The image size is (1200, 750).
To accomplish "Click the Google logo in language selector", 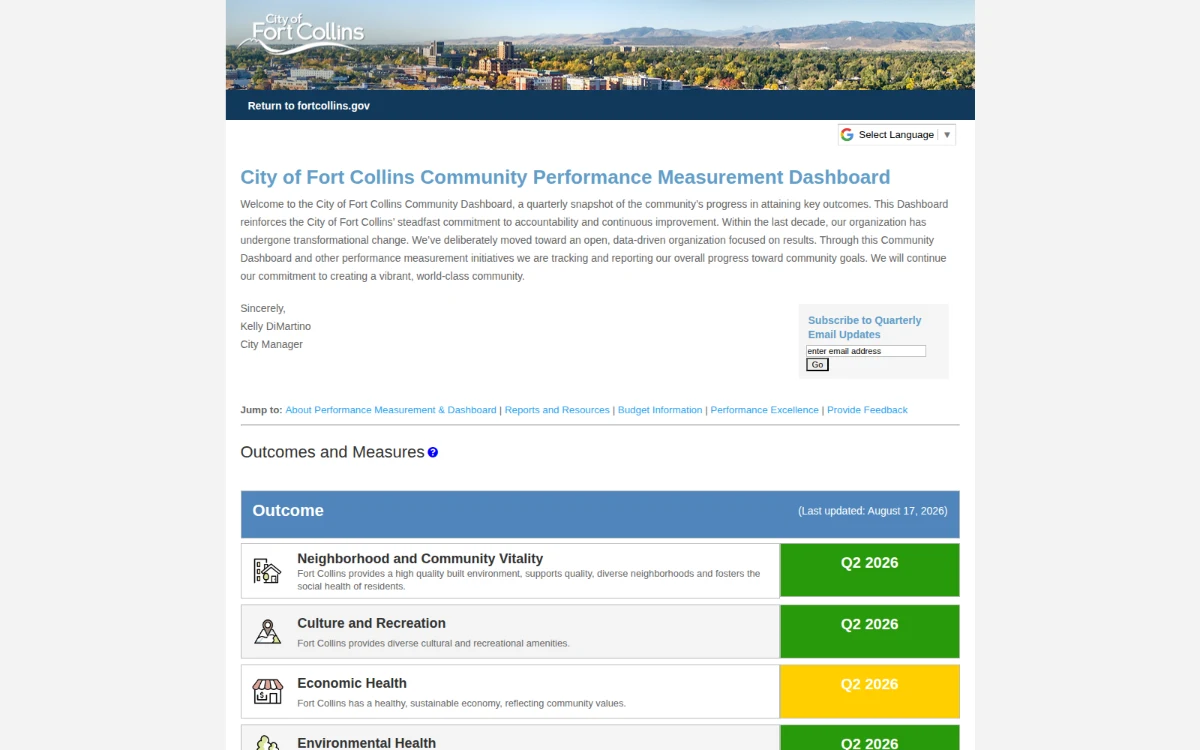I will (847, 135).
